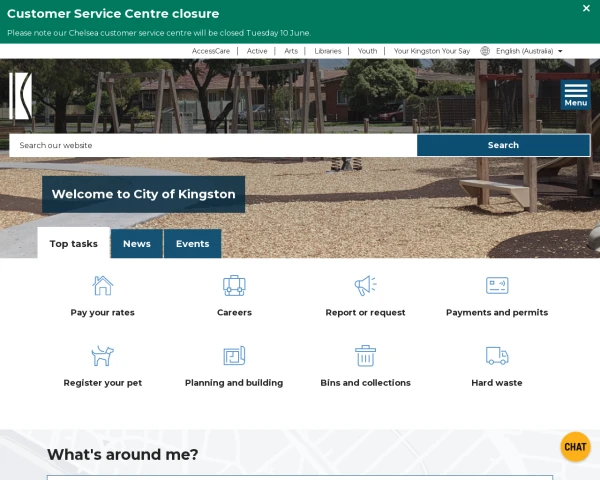Switch to the Top tasks tab
The height and width of the screenshot is (480, 600).
click(x=73, y=243)
